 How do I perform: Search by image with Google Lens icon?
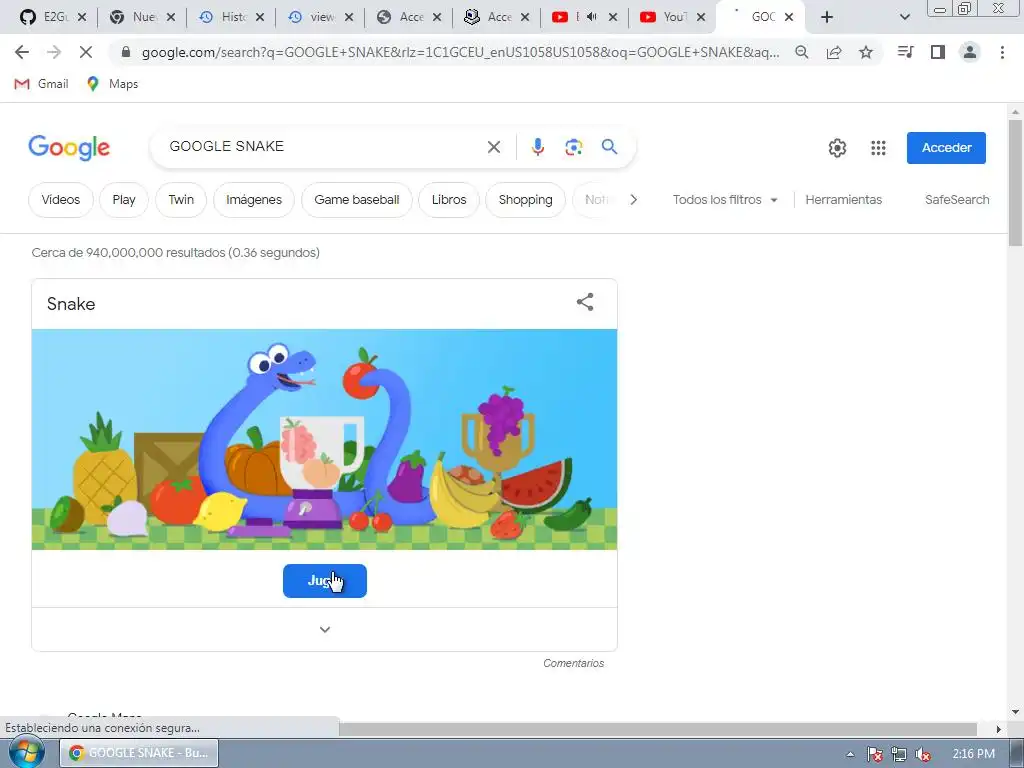coord(573,147)
